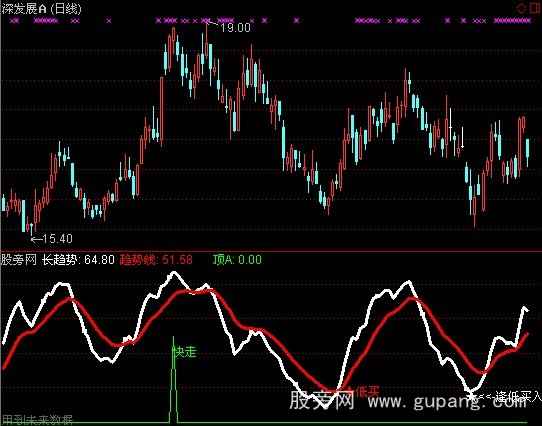Viewport: 542px width, 426px height.
Task: Click the 逢低买入 signal label at right
Action: click(x=518, y=397)
